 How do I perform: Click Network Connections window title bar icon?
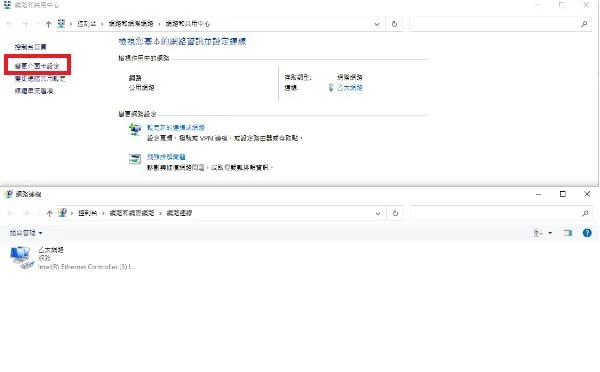(8, 194)
